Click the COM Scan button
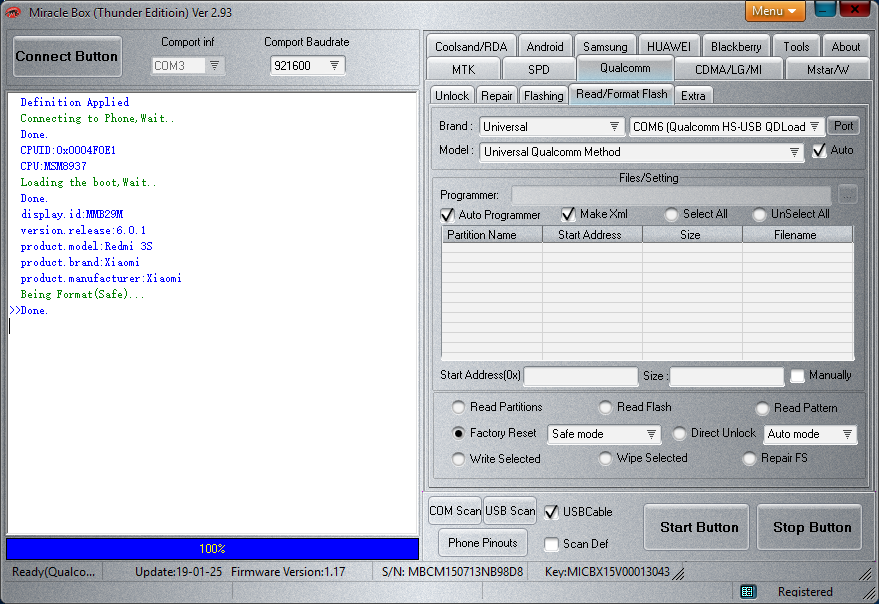The width and height of the screenshot is (879, 604). coord(455,511)
